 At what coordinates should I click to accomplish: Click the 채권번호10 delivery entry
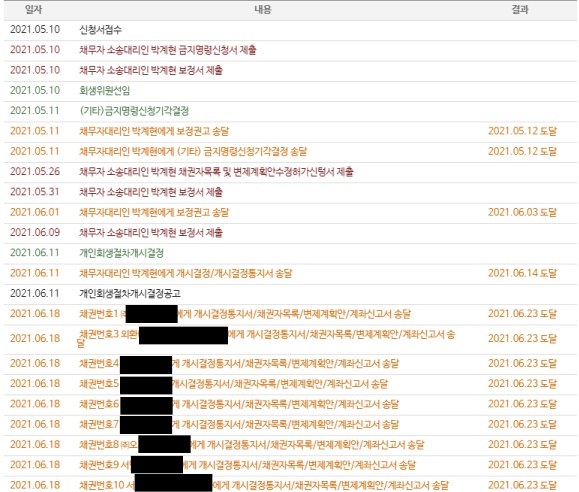tap(264, 485)
